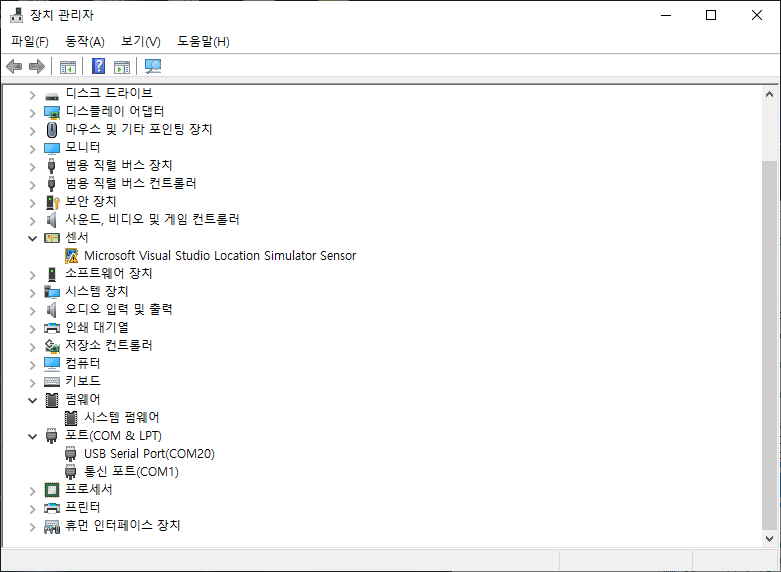Click the scrollbar up arrow
Viewport: 781px width, 572px height.
769,94
